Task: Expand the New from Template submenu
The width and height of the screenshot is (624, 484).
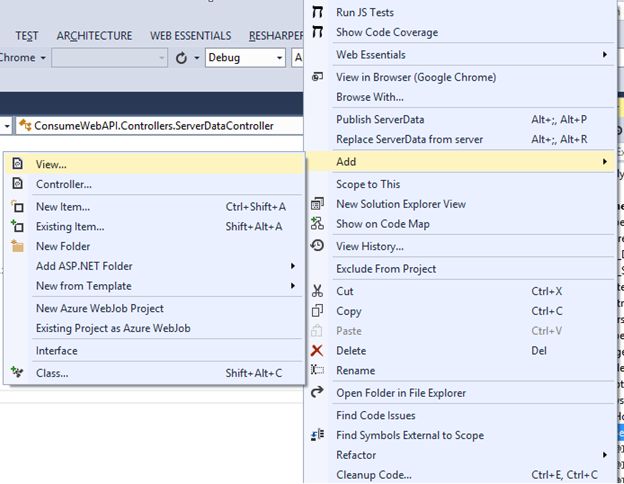Action: (x=293, y=286)
